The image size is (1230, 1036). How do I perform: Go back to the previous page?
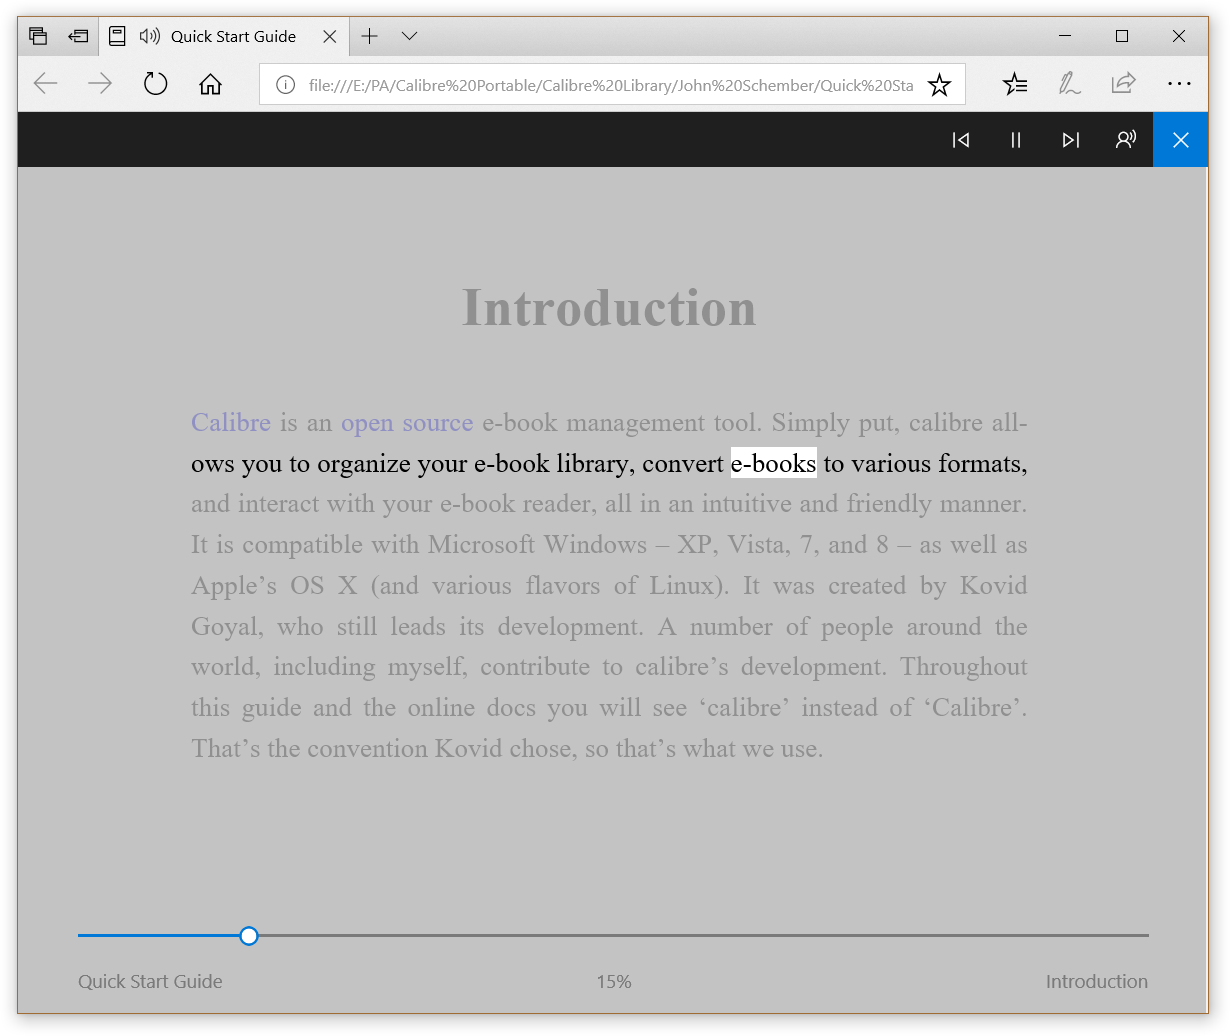(46, 84)
